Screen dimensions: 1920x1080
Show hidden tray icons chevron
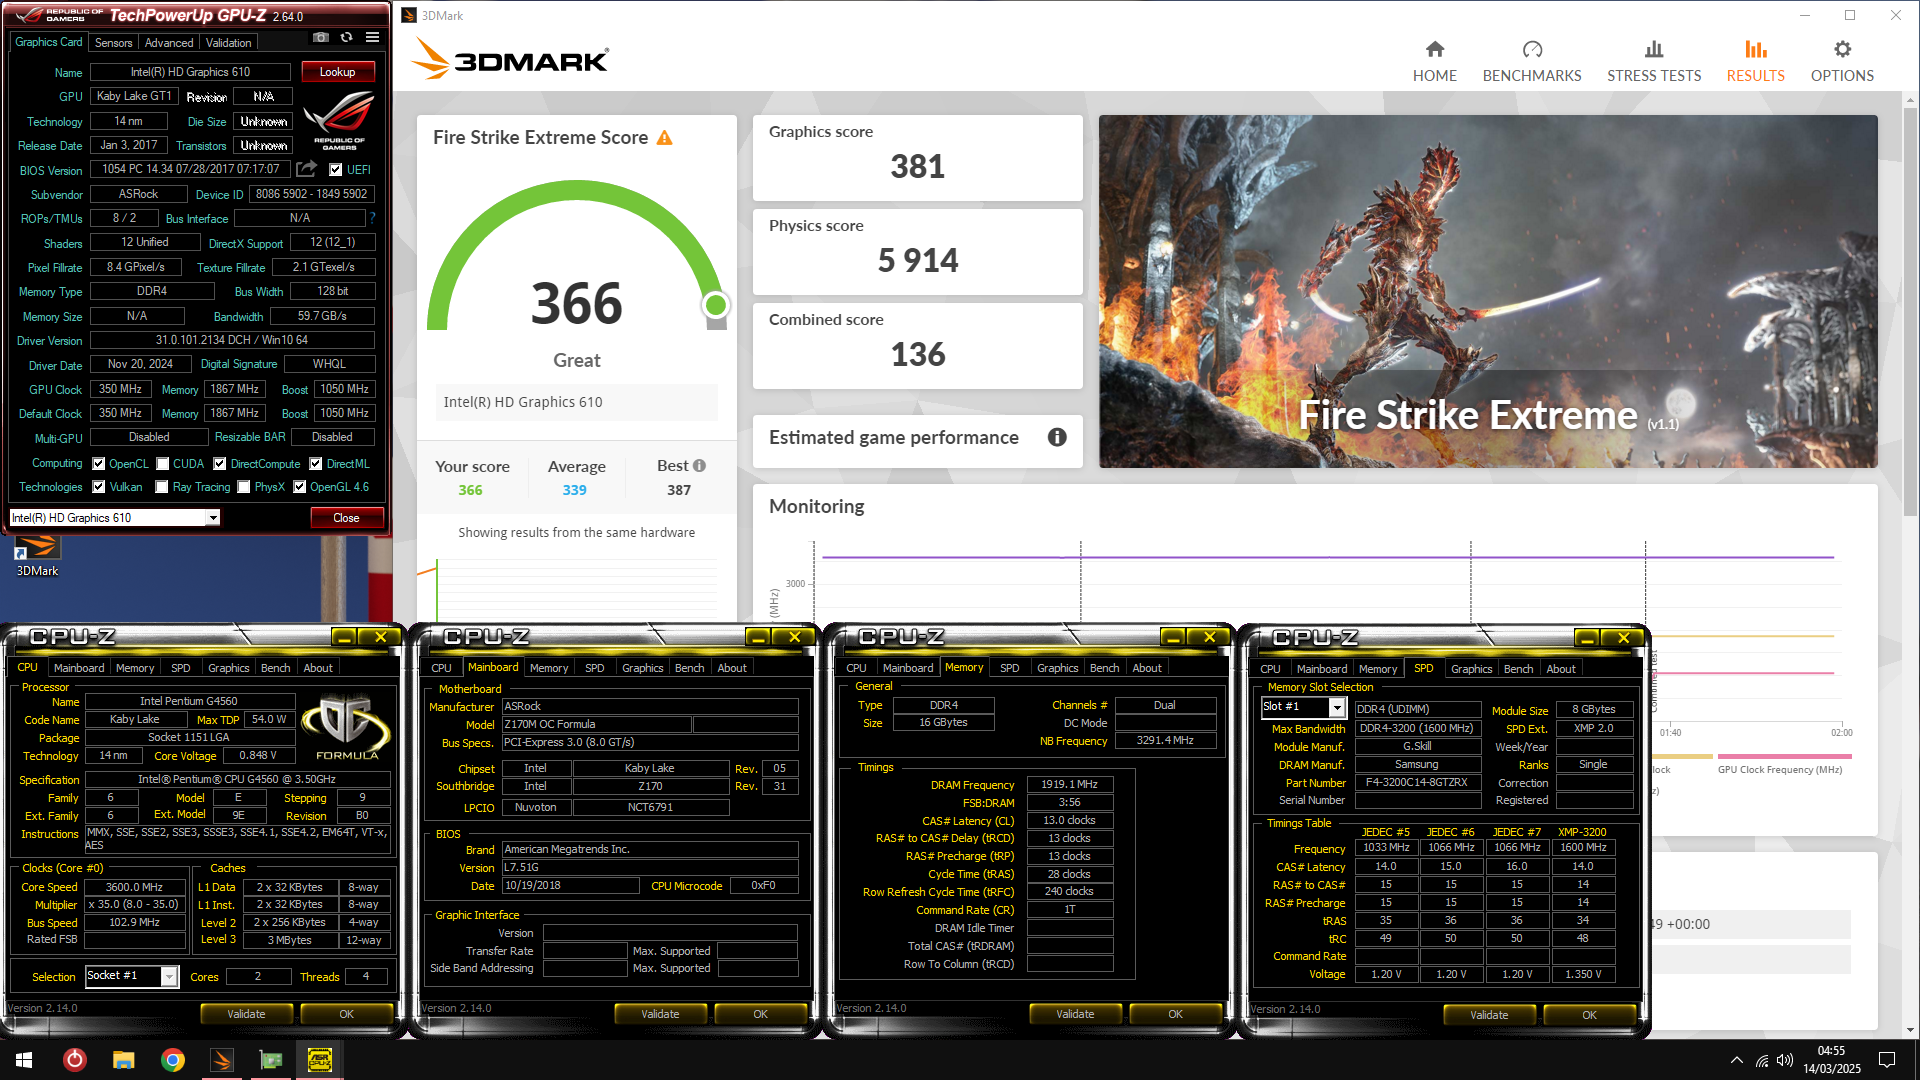[1737, 1060]
